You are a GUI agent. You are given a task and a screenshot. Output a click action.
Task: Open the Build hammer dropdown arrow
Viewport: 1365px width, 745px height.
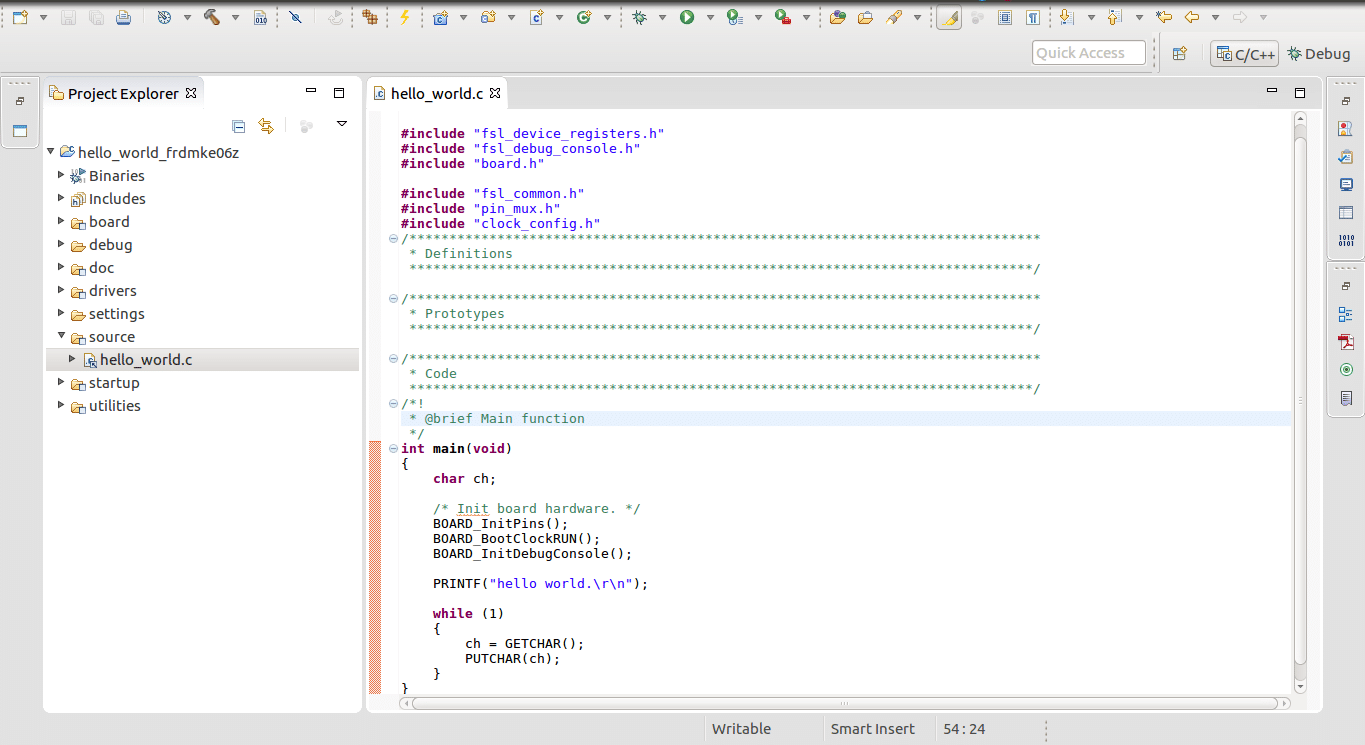[x=235, y=17]
